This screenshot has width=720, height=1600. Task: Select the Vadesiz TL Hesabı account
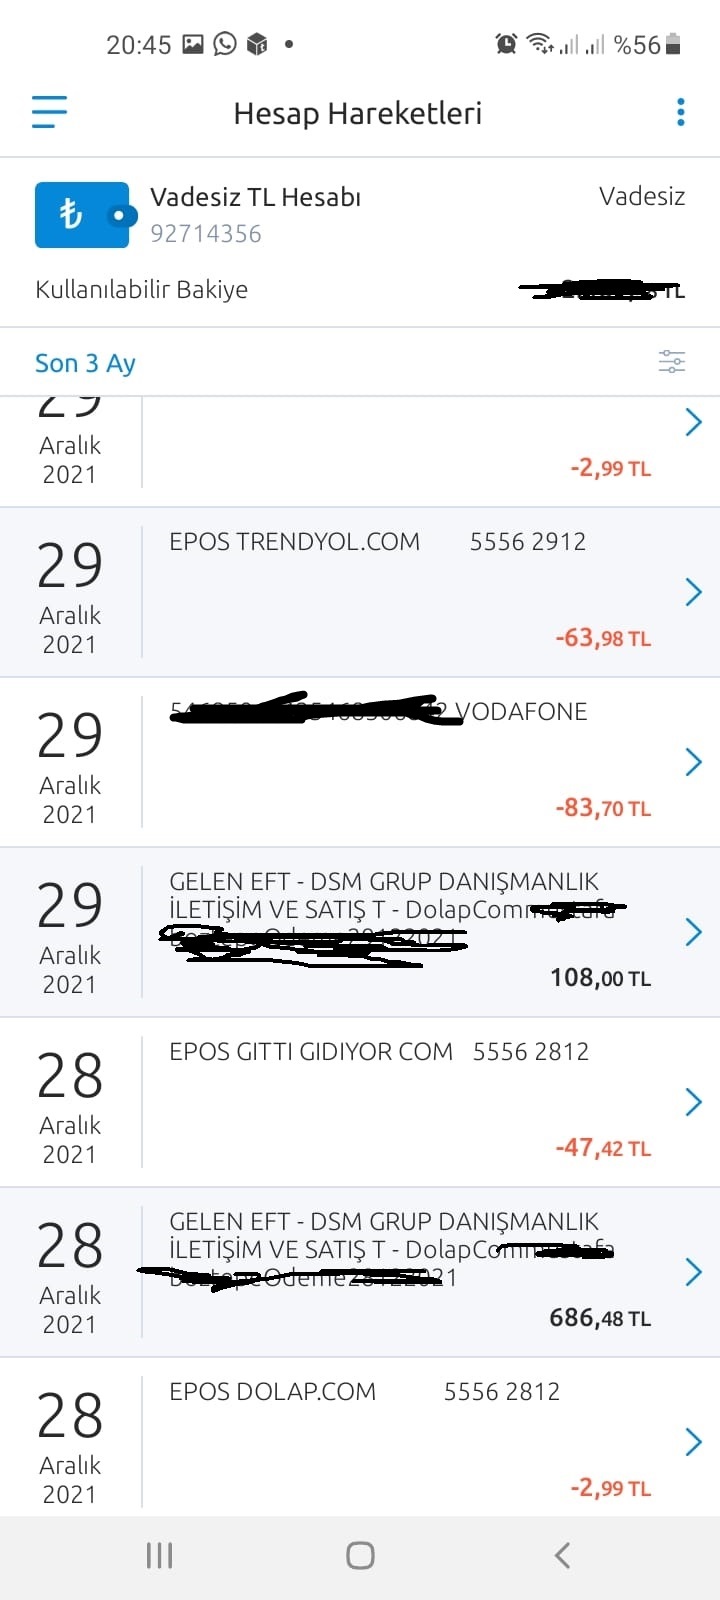tap(255, 197)
